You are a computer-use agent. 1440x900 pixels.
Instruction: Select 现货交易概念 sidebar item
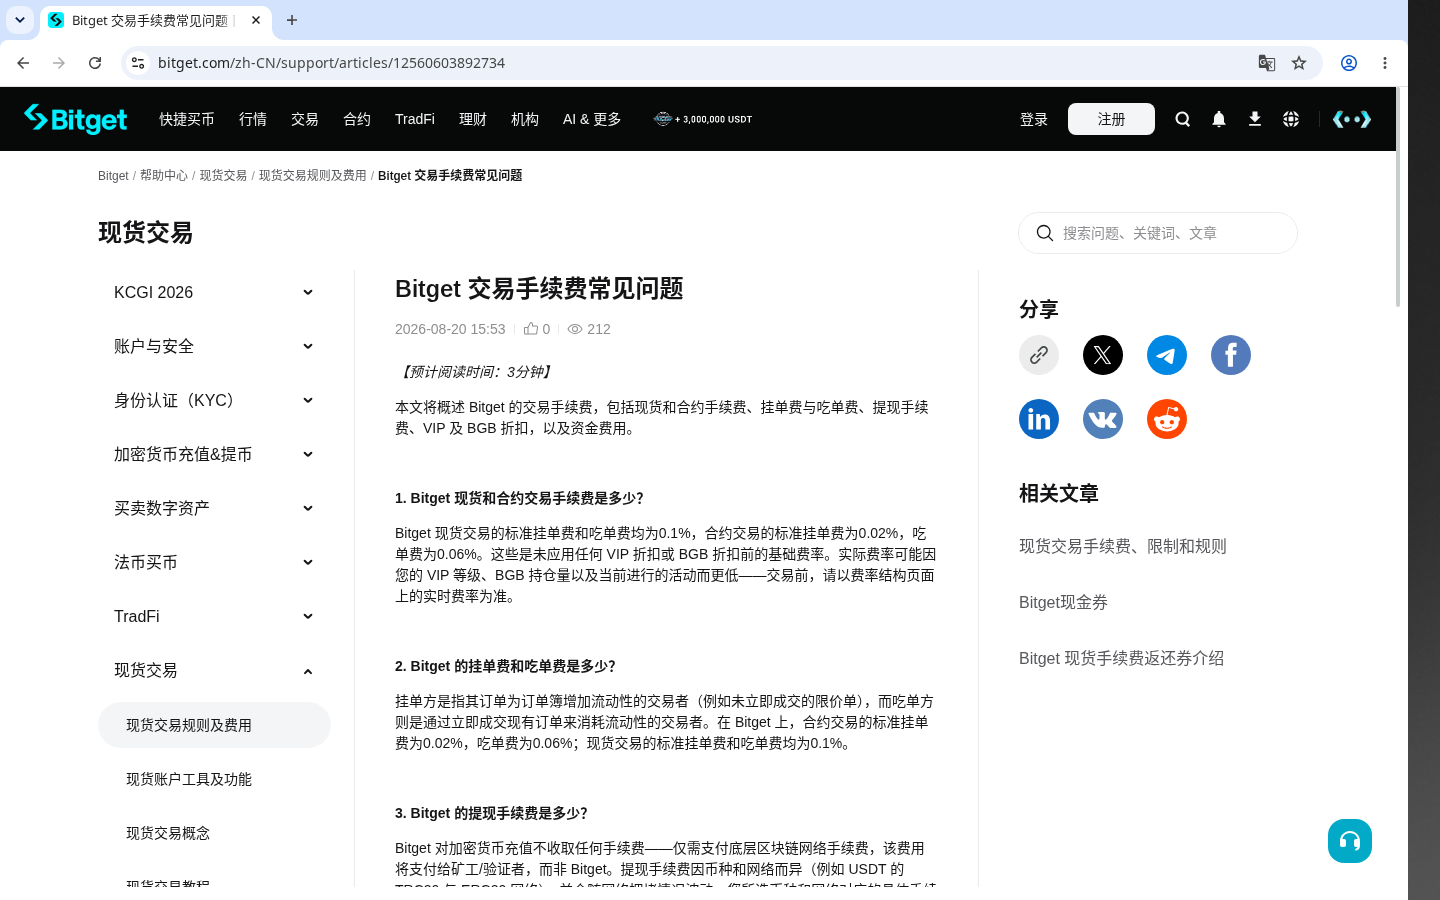[214, 833]
